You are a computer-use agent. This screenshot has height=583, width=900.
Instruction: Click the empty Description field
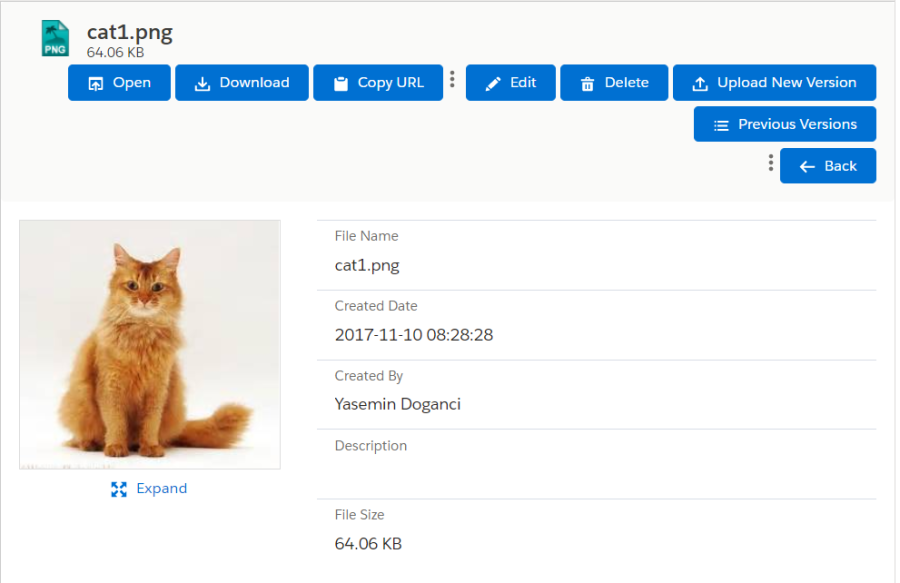click(x=595, y=475)
